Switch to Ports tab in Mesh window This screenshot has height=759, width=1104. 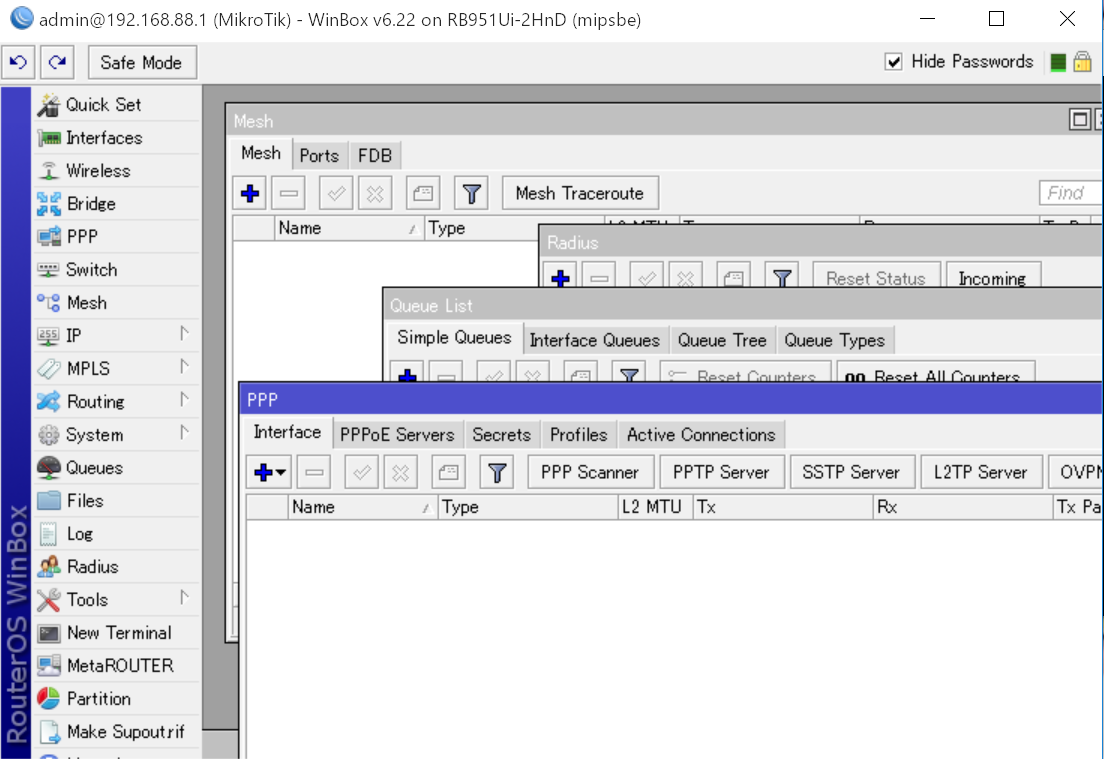point(319,156)
